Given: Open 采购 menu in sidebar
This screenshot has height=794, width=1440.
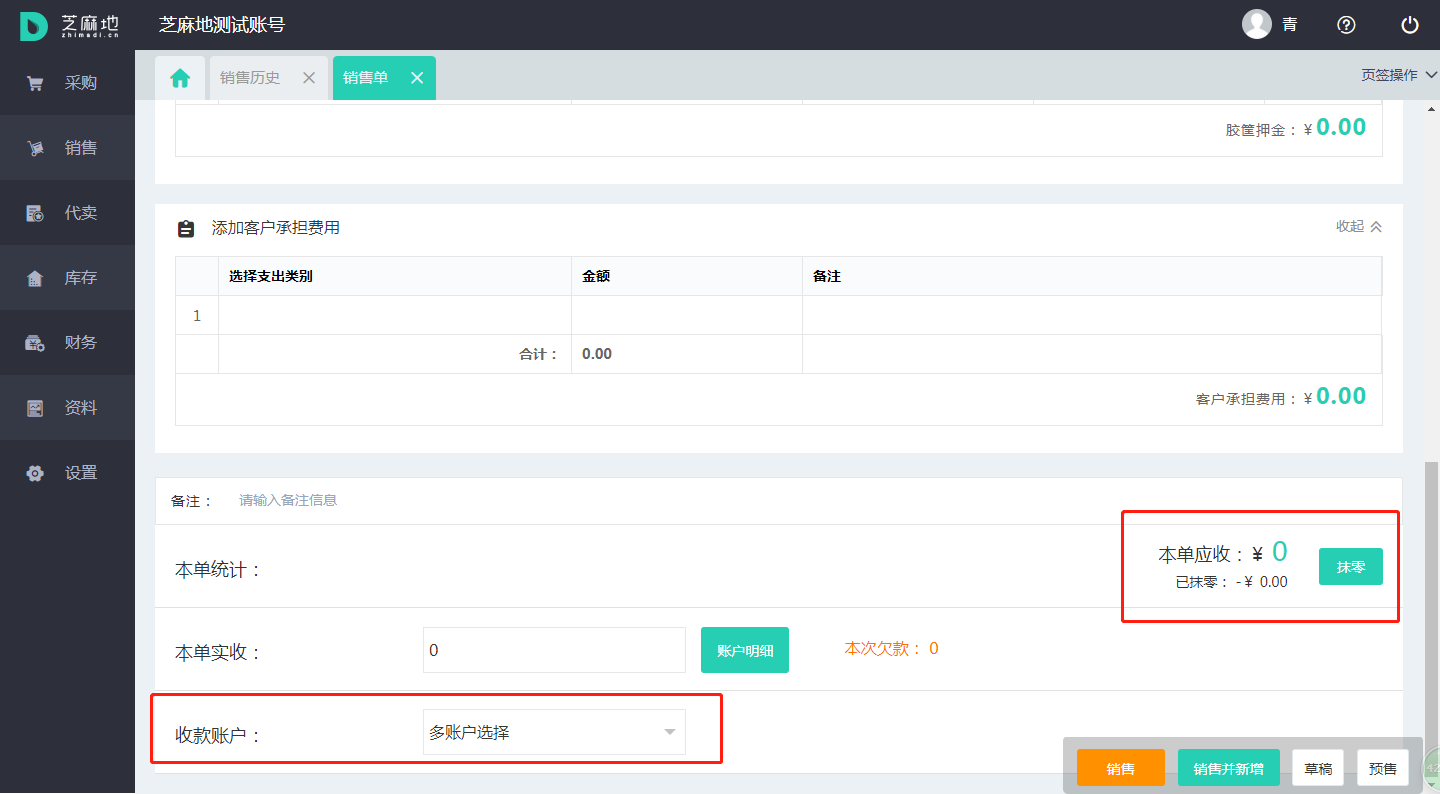Looking at the screenshot, I should 67,83.
